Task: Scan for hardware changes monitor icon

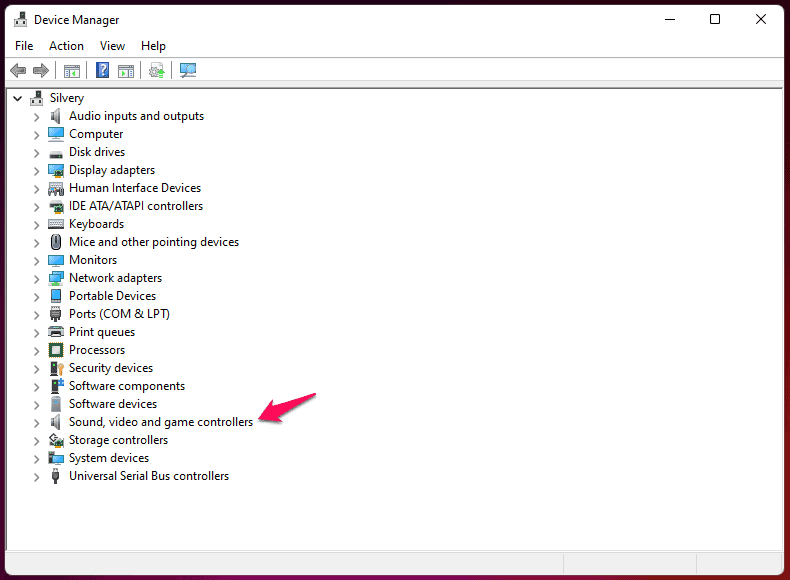Action: coord(187,70)
